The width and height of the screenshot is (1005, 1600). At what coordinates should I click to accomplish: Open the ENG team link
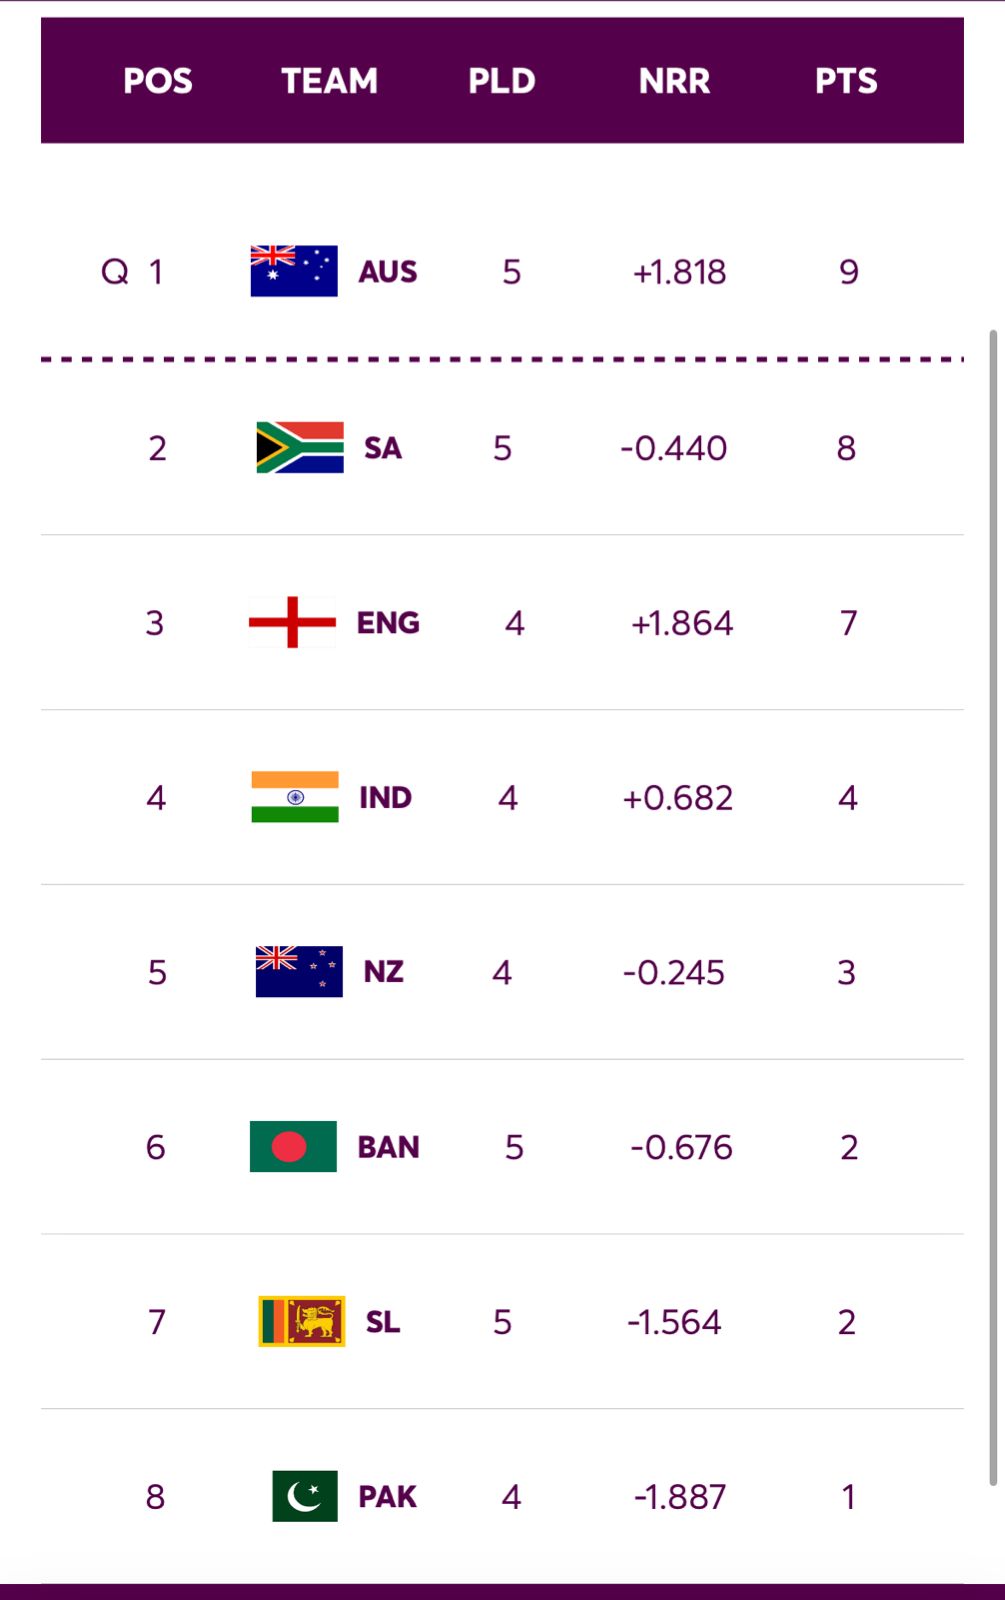[388, 623]
